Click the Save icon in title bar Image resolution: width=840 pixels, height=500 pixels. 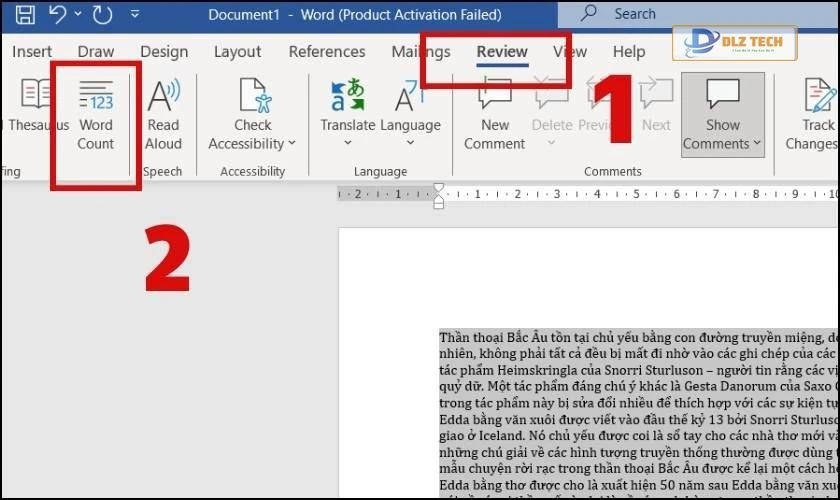25,15
